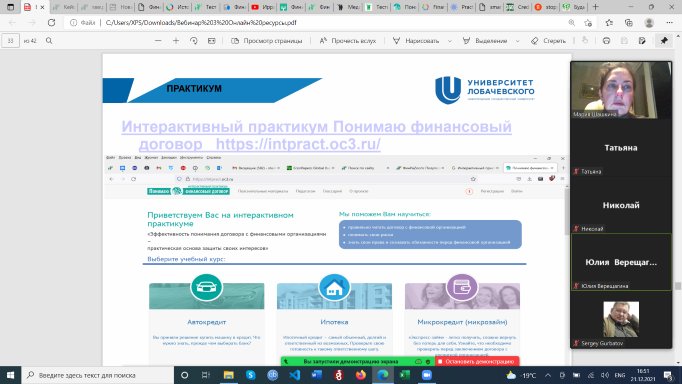This screenshot has width=682, height=384.
Task: Switch to the YouTube browser tab
Action: pyautogui.click(x=262, y=7)
